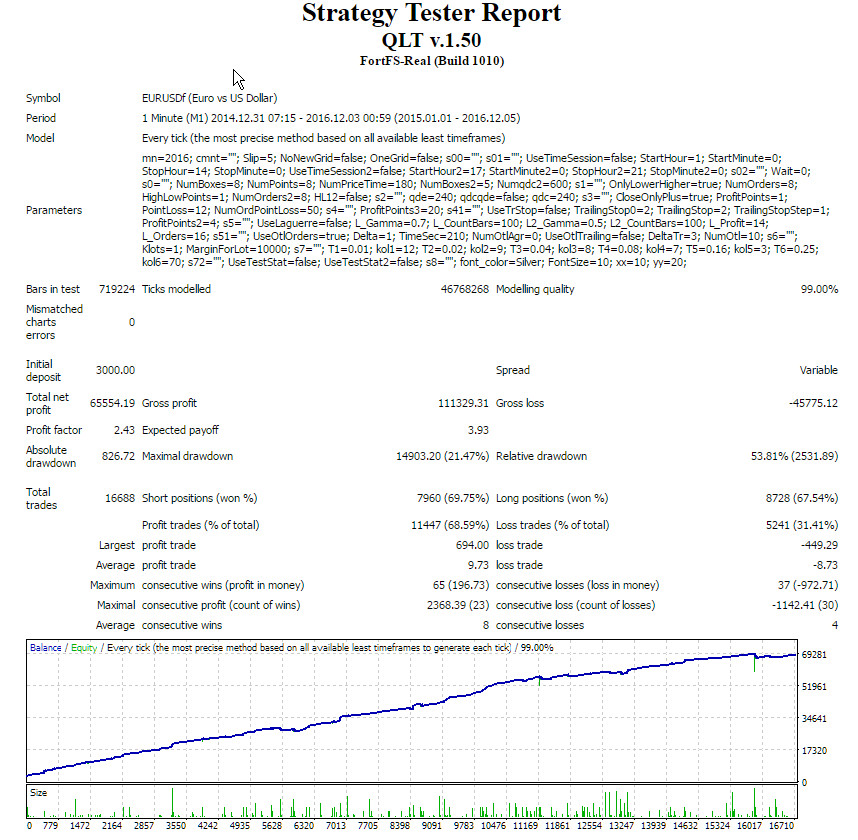Viewport: 858px width, 840px height.
Task: Click the Total trades value 16688
Action: (x=120, y=498)
